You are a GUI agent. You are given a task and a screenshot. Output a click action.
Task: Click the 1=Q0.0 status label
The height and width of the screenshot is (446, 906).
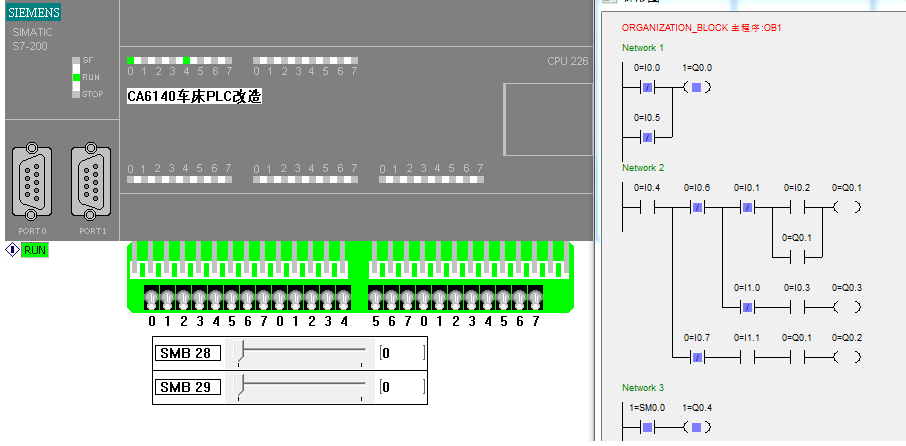(697, 68)
